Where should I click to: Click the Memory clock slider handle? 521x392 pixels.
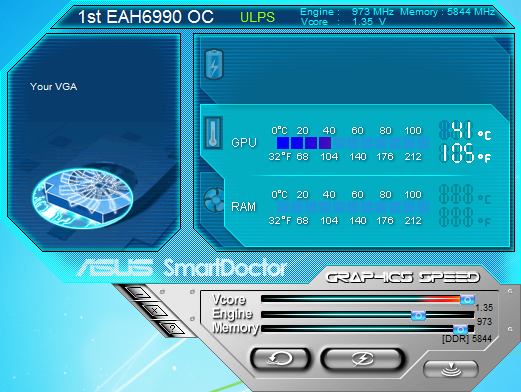pyautogui.click(x=460, y=329)
